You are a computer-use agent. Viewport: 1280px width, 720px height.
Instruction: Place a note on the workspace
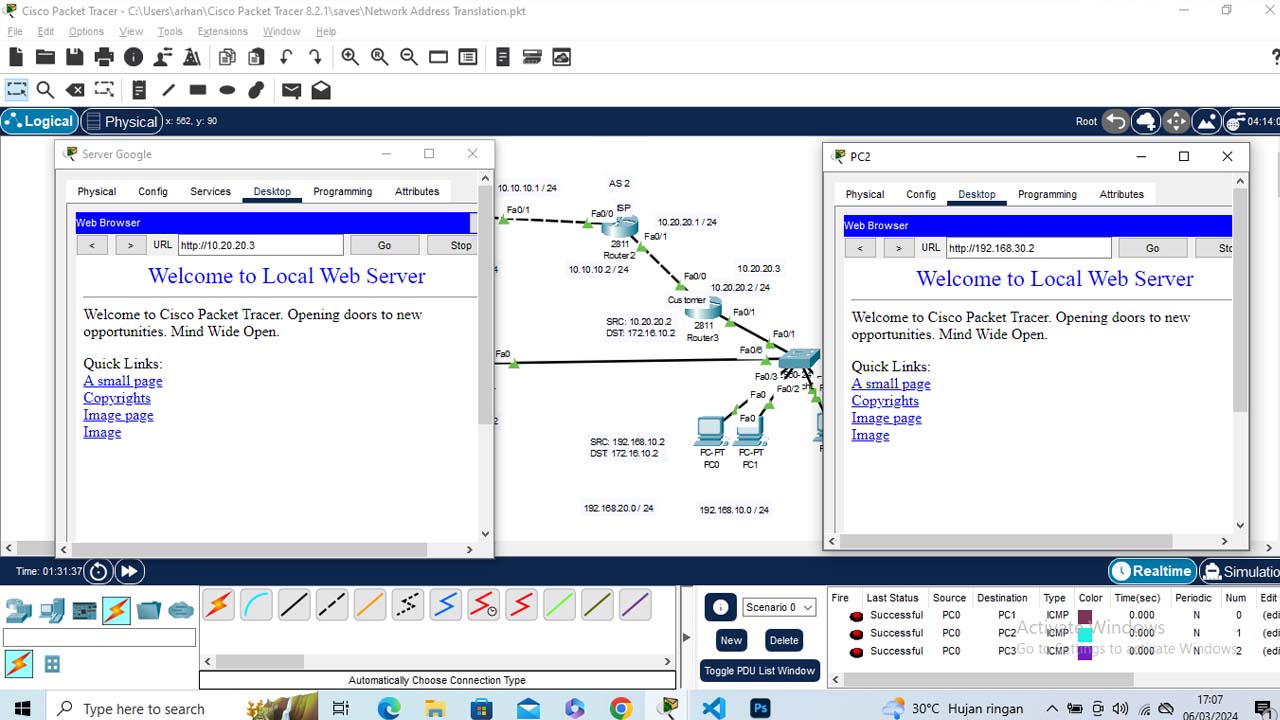[139, 90]
